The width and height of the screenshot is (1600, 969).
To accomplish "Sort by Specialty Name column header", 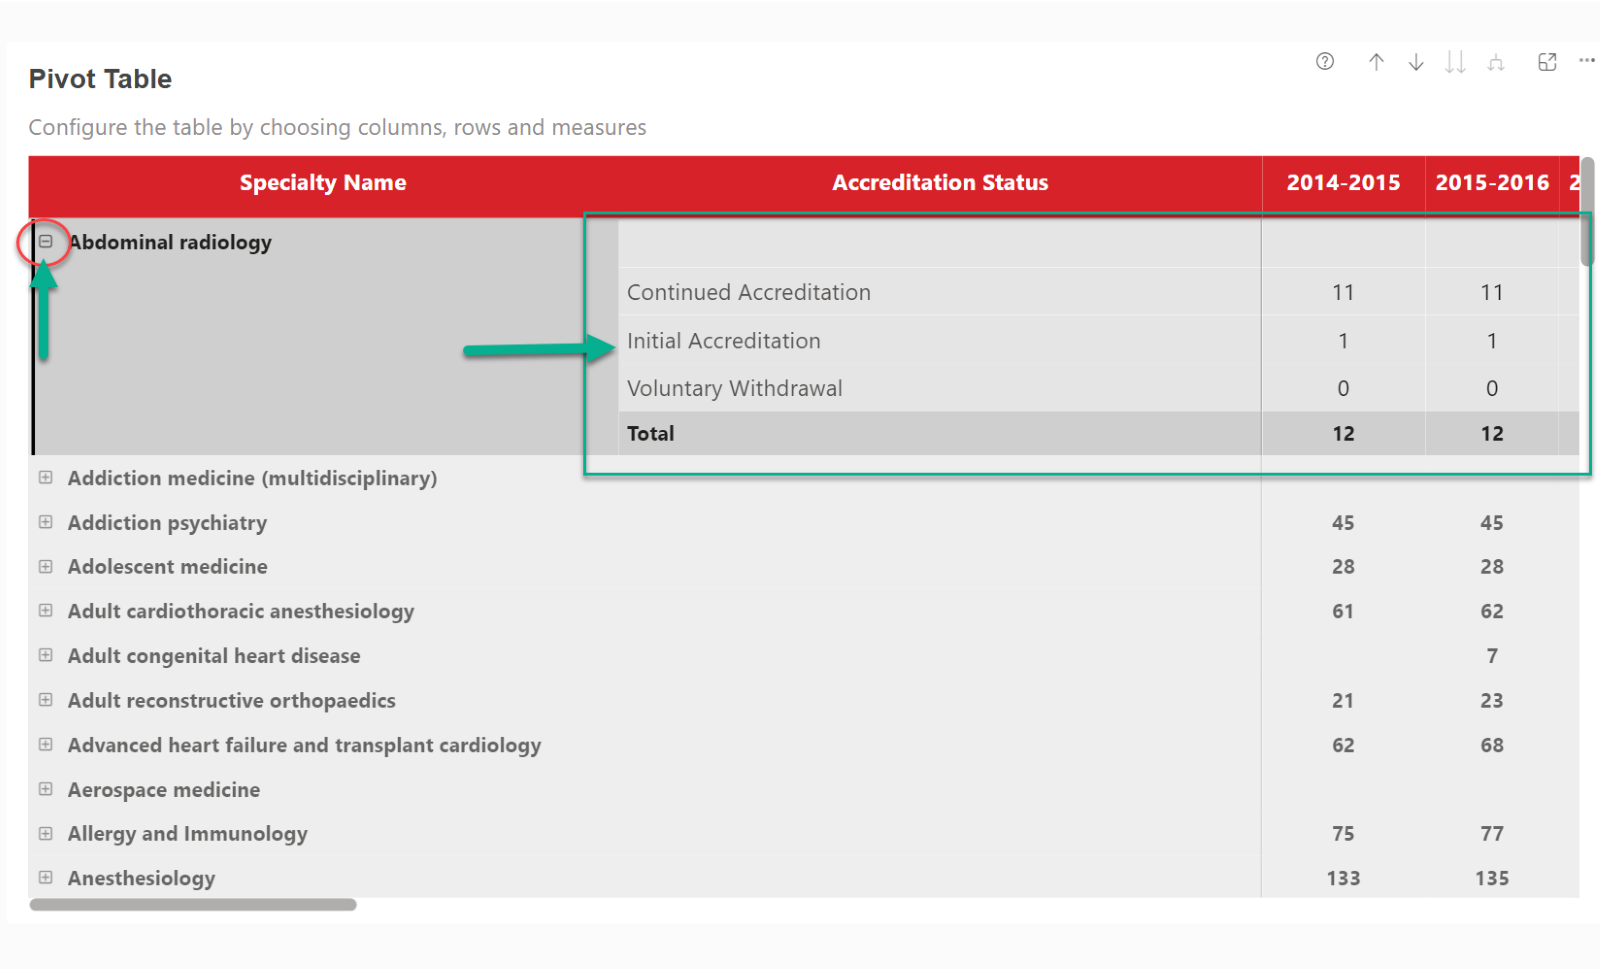I will point(323,183).
